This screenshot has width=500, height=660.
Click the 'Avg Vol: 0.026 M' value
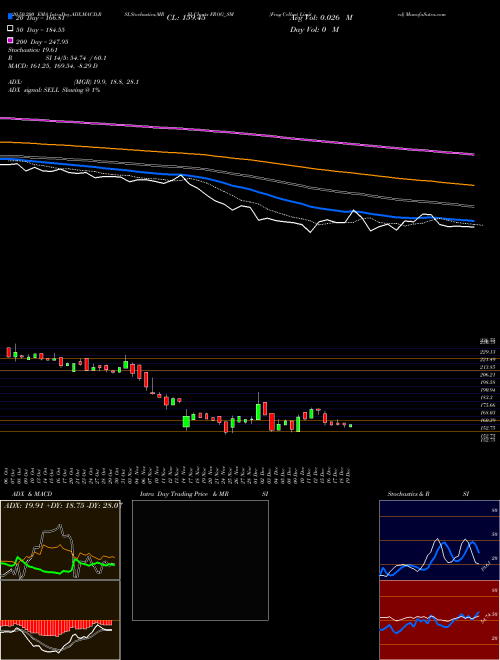(321, 18)
